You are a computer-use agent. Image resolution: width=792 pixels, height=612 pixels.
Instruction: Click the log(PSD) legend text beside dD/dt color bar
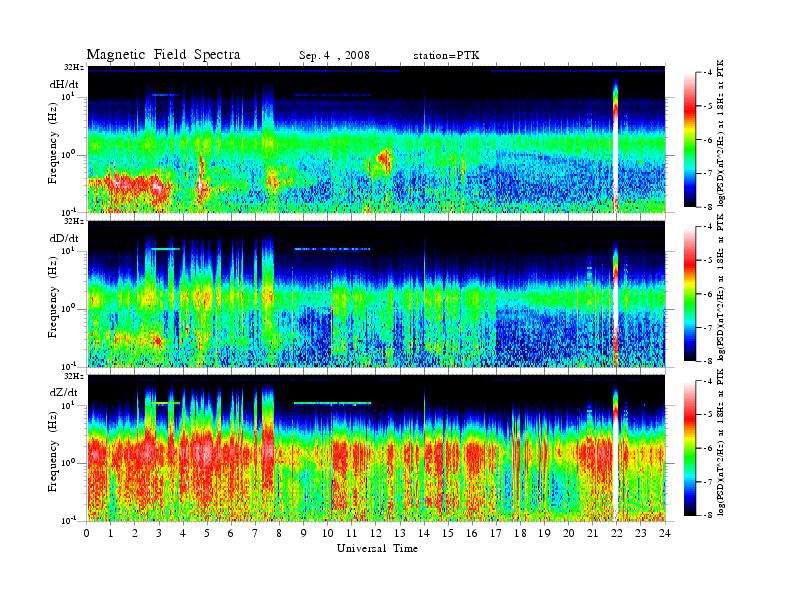tap(721, 287)
